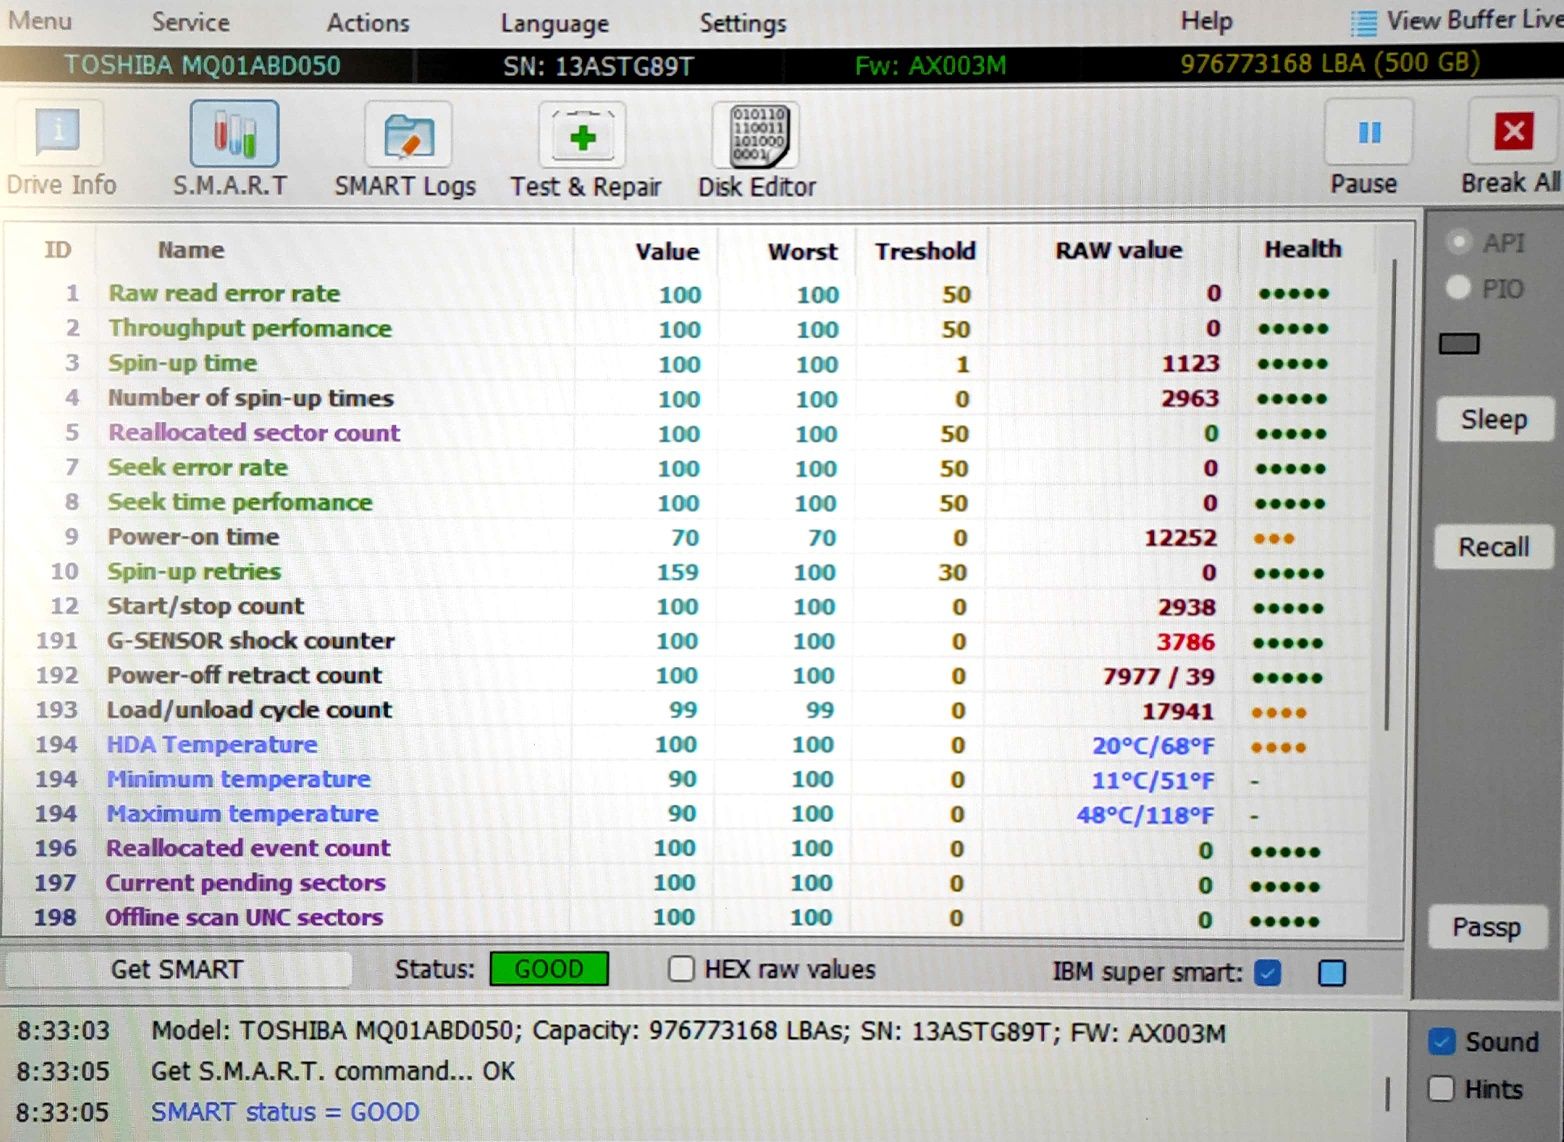Click the green GOOD status indicator
The image size is (1564, 1142).
tap(549, 969)
